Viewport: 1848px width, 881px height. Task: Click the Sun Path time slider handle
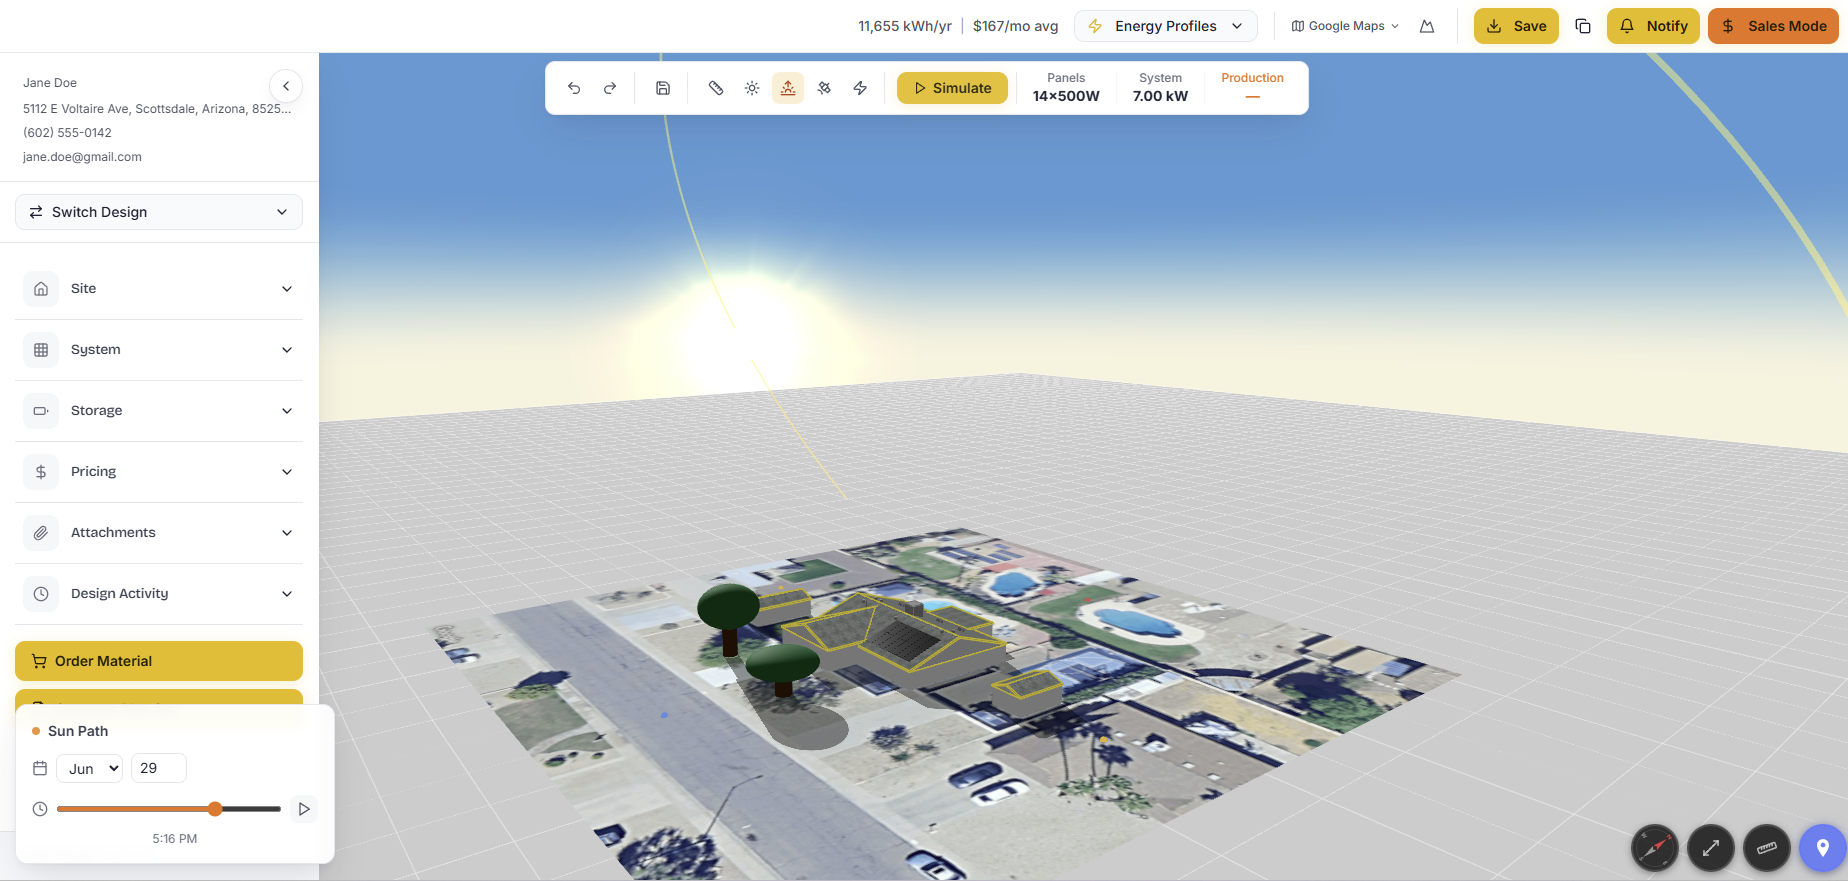(215, 809)
